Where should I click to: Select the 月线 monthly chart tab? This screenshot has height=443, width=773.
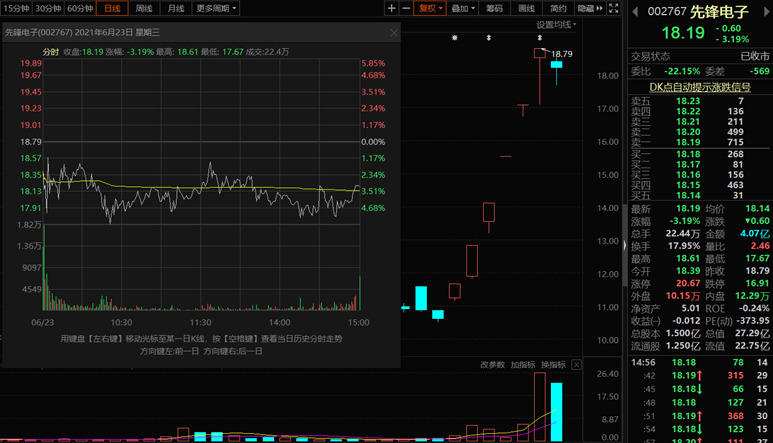click(176, 8)
